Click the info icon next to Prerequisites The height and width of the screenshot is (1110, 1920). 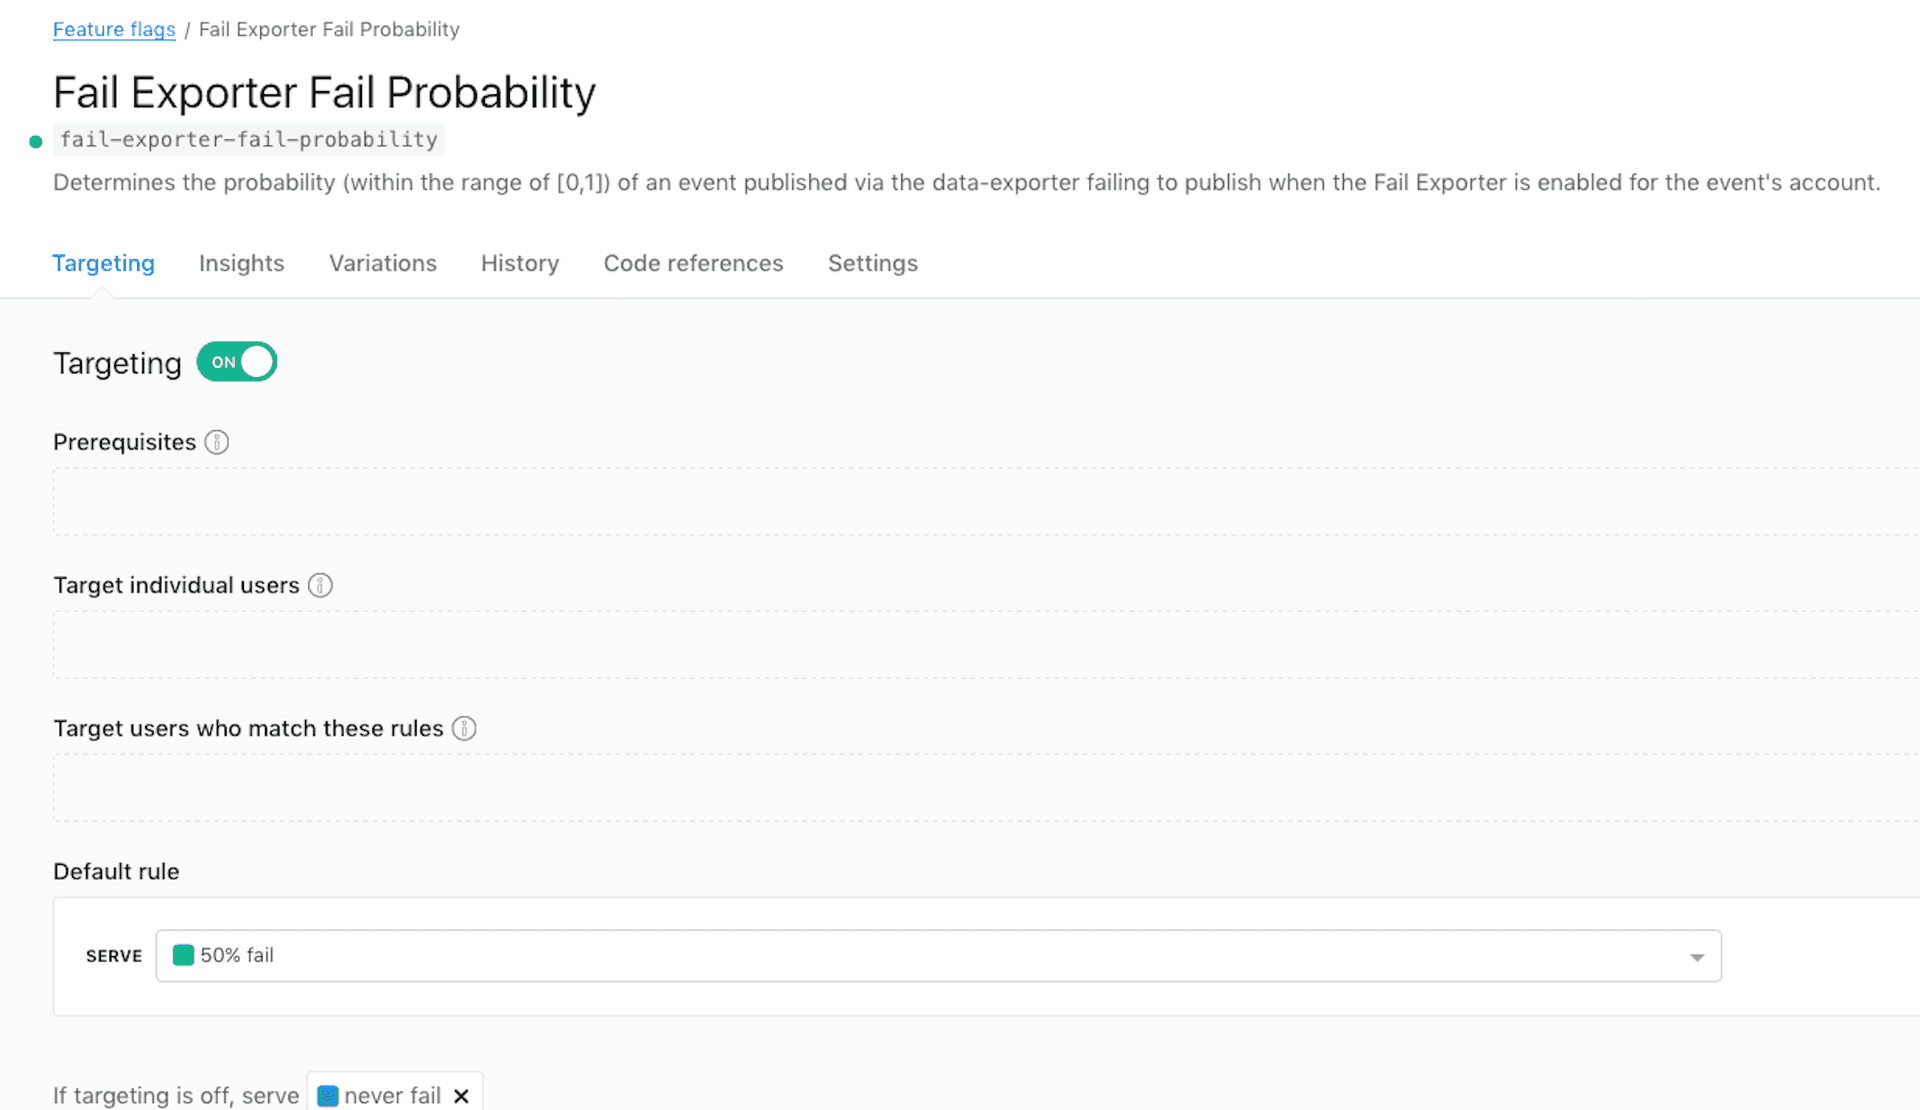217,441
